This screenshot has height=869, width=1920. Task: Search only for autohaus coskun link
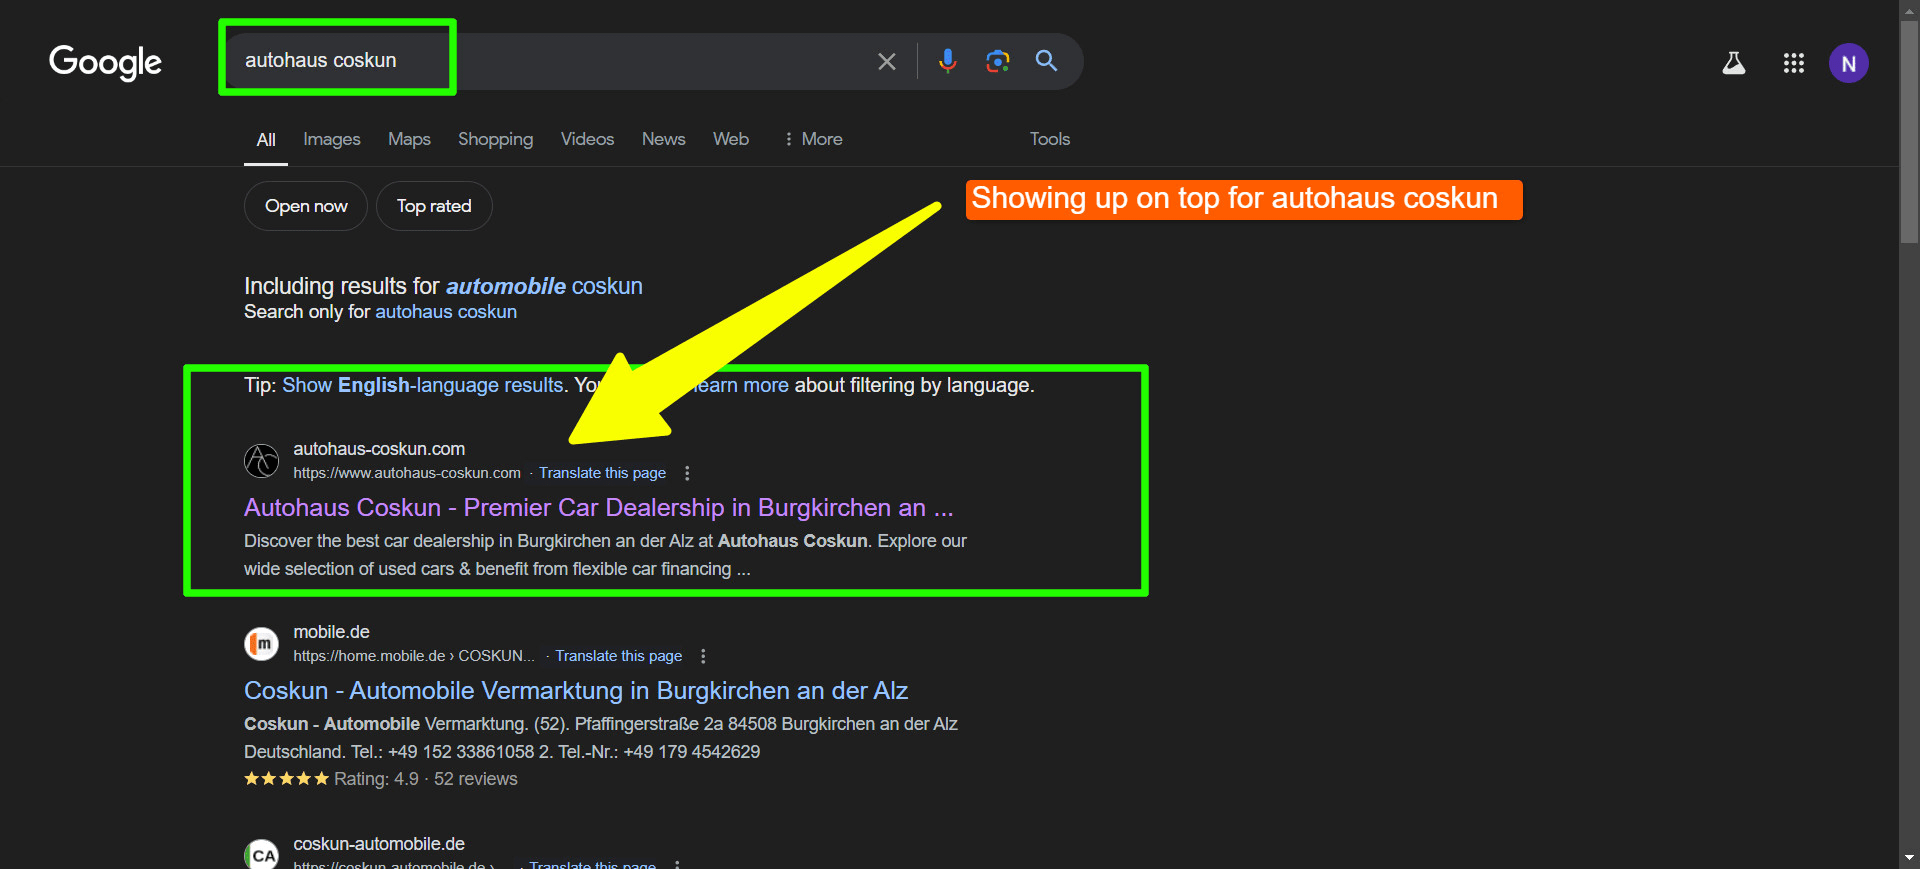tap(446, 312)
